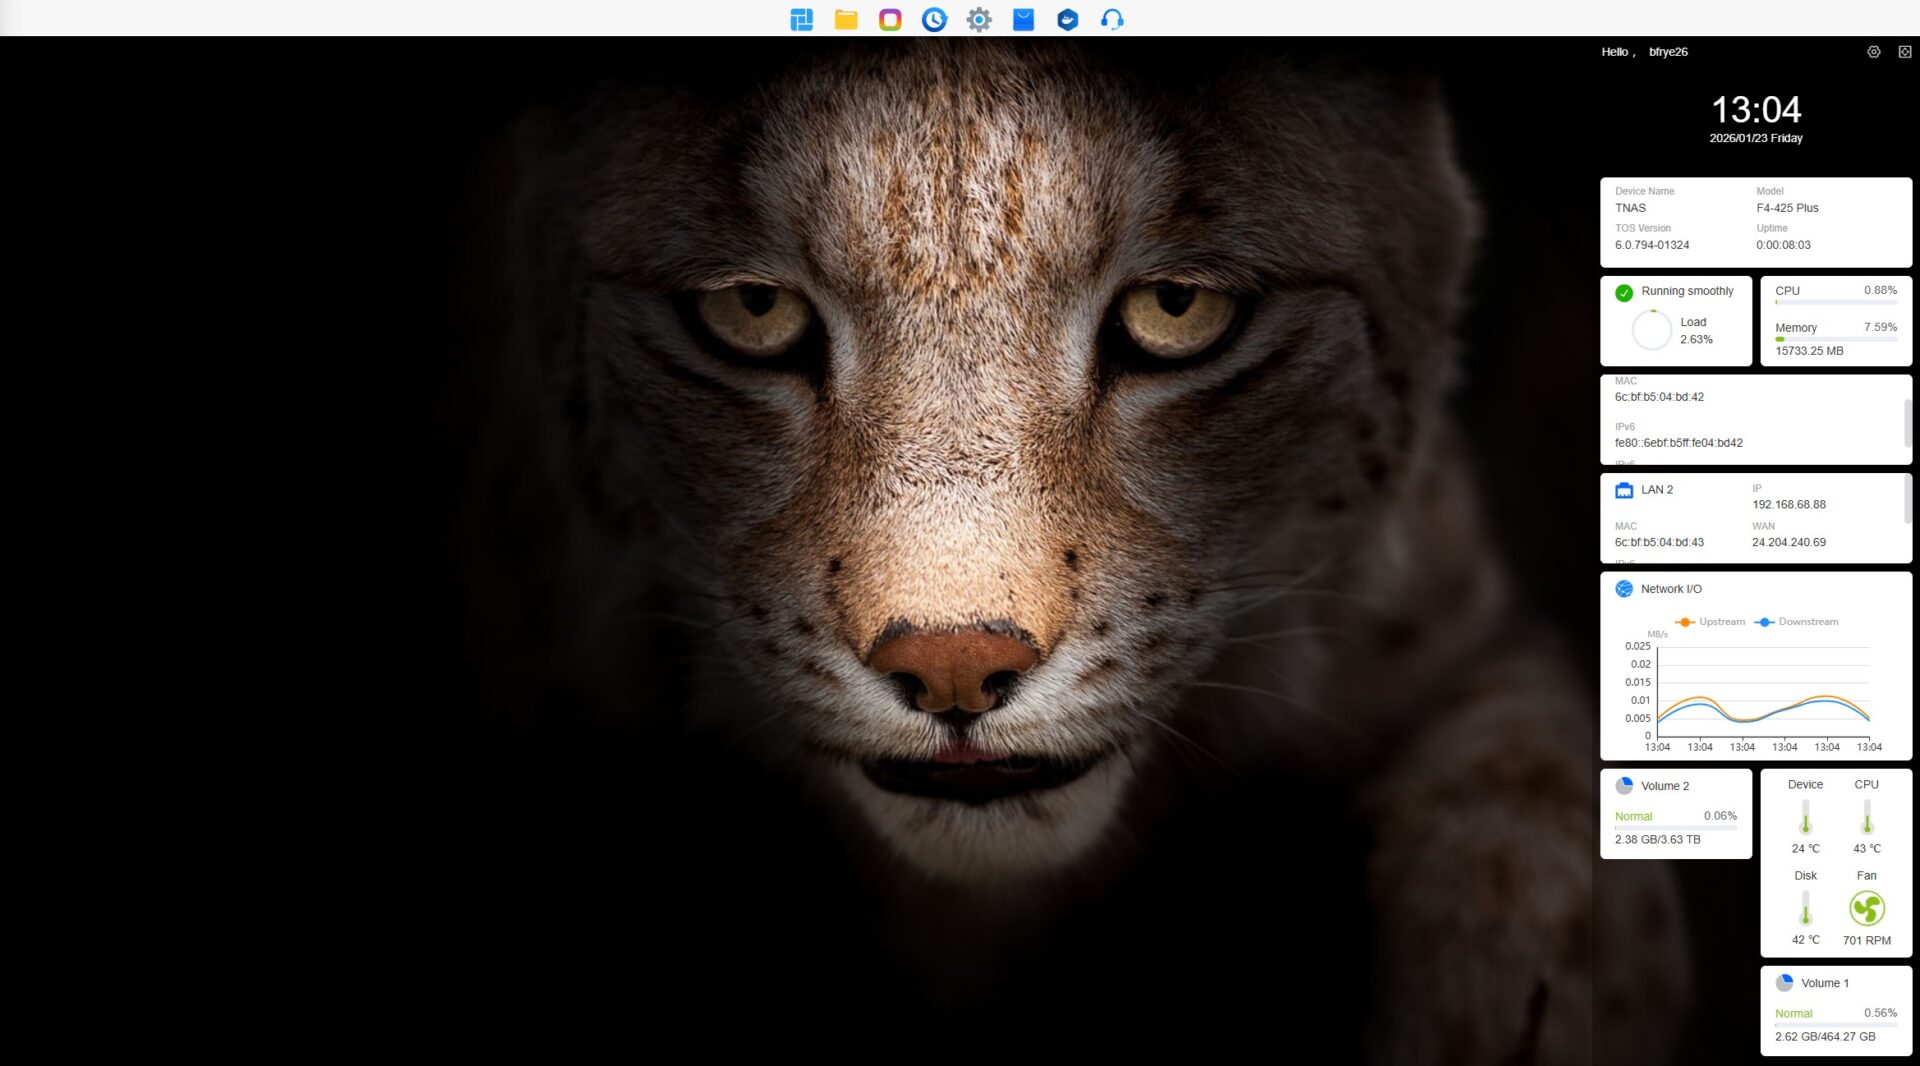This screenshot has height=1066, width=1920.
Task: Click the Memory usage progress bar
Action: point(1836,339)
